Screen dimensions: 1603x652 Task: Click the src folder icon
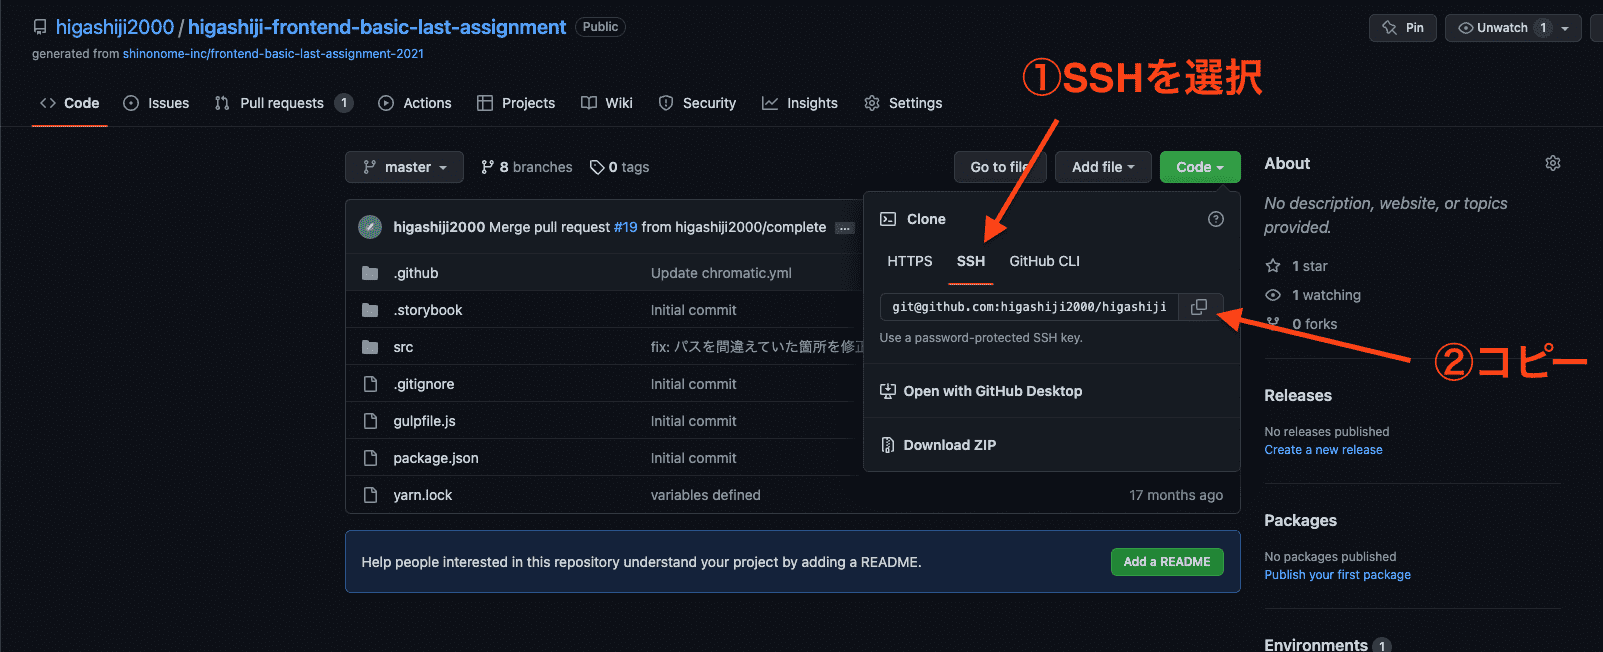tap(370, 347)
